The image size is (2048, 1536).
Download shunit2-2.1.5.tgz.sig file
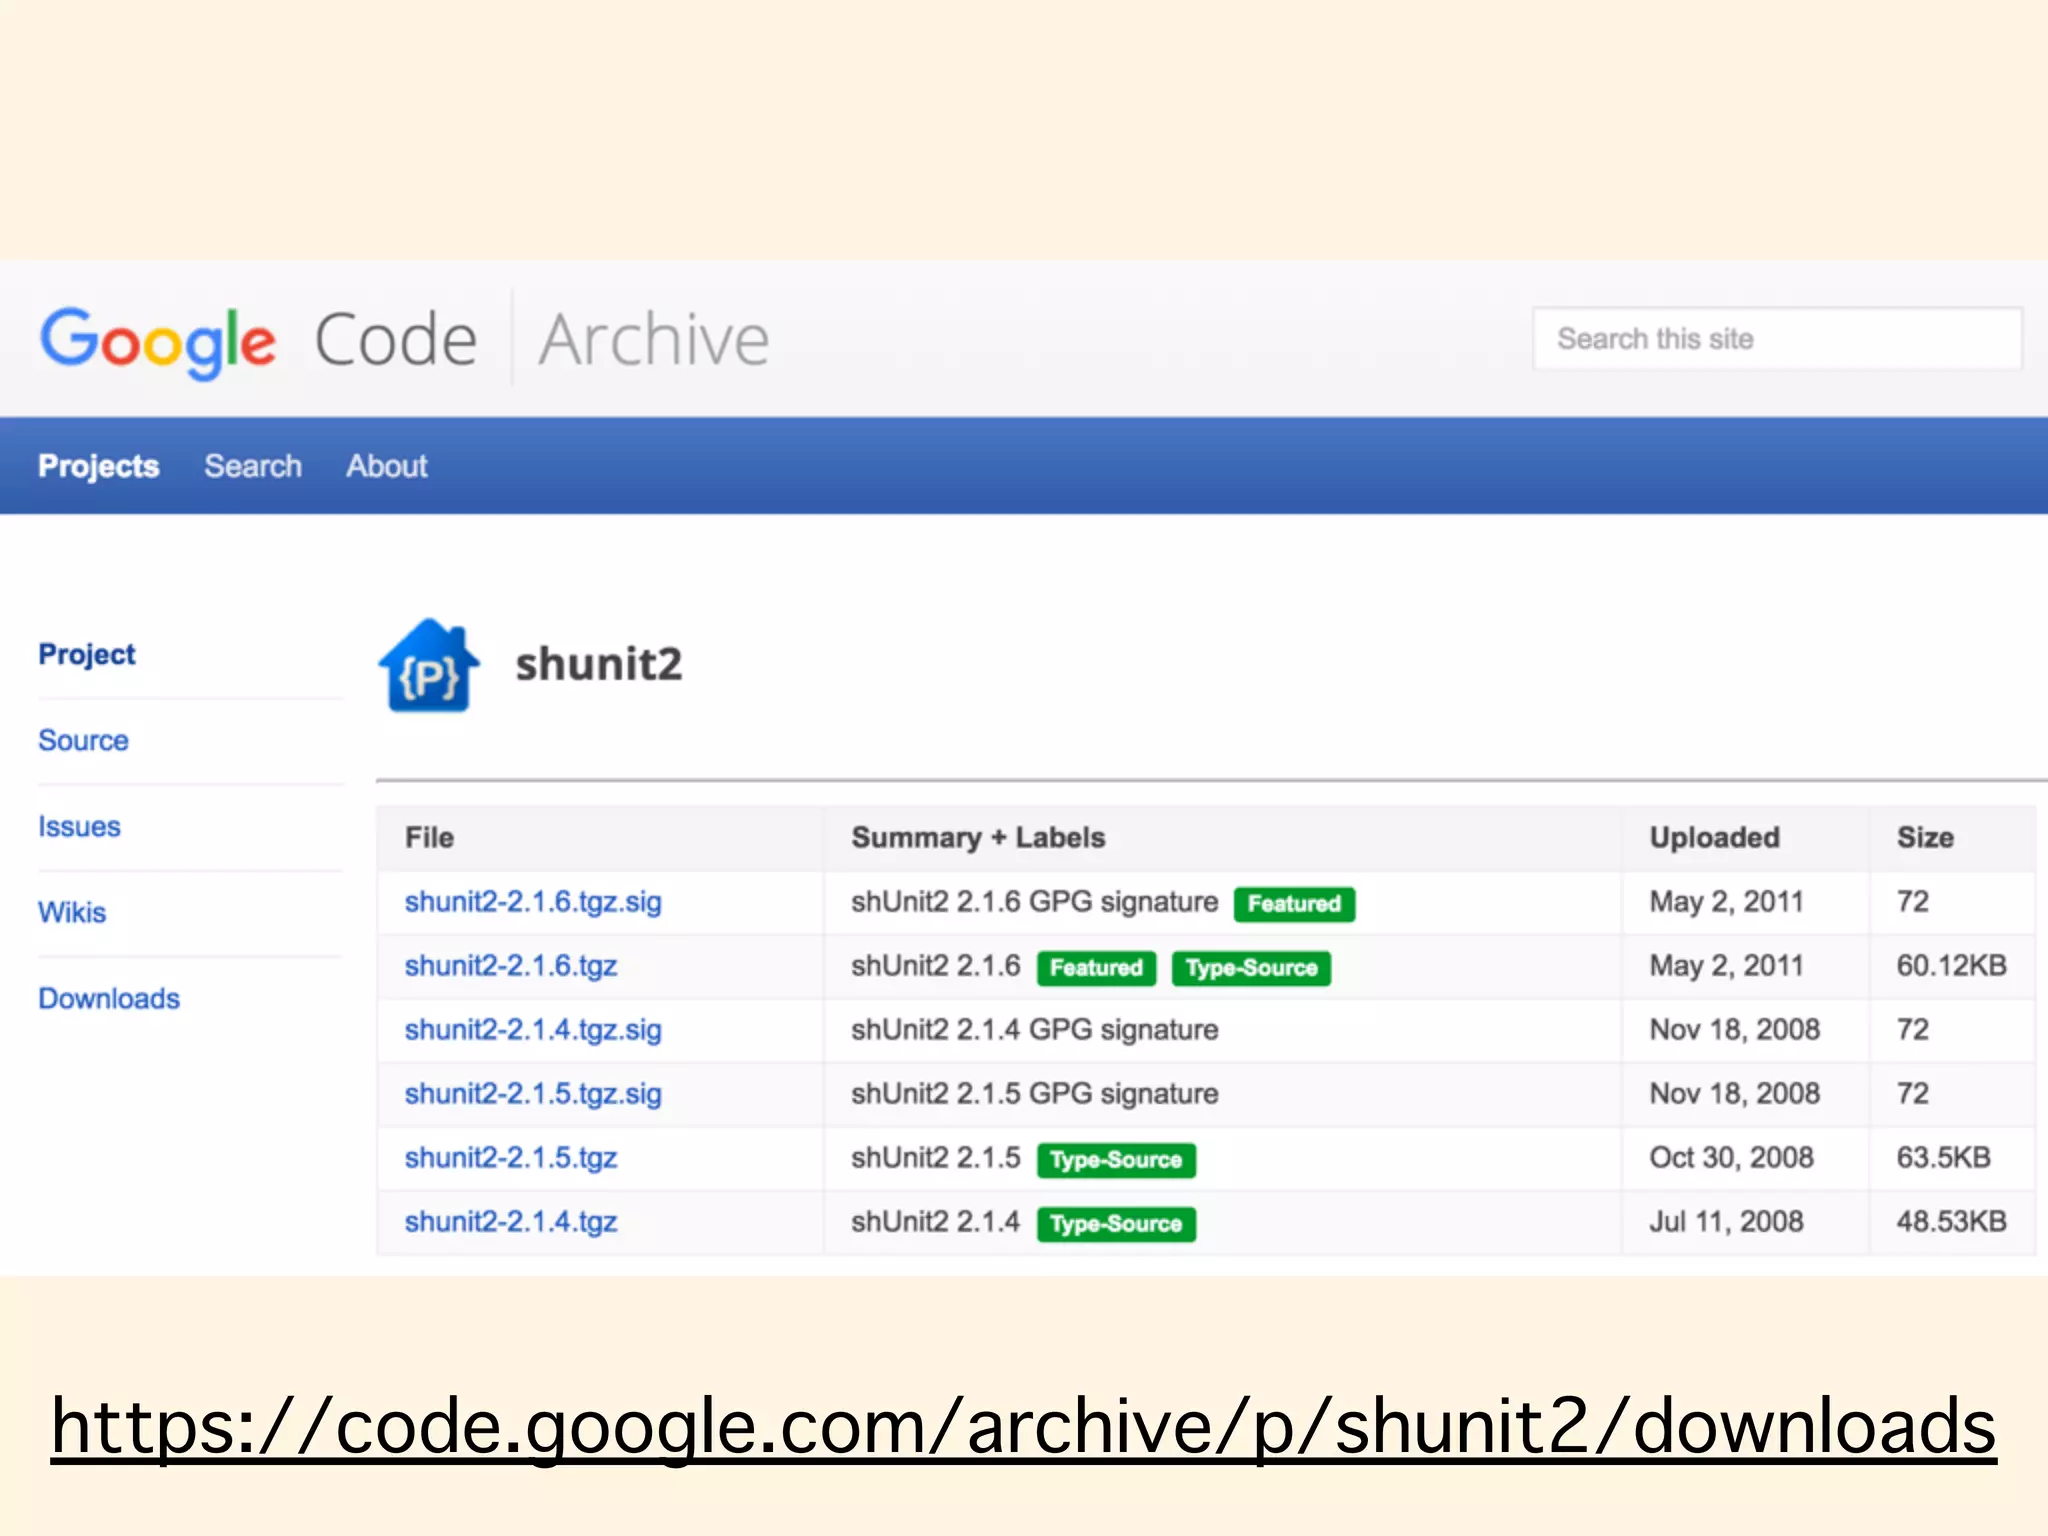point(533,1094)
